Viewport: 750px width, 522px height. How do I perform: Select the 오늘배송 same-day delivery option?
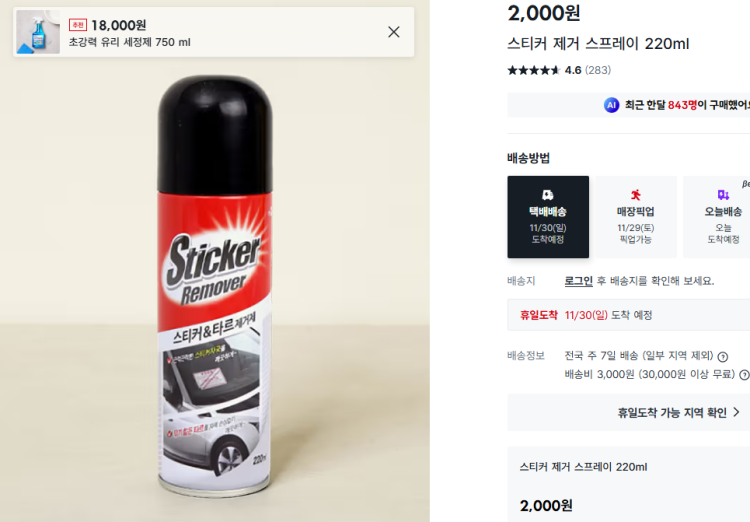click(x=722, y=216)
